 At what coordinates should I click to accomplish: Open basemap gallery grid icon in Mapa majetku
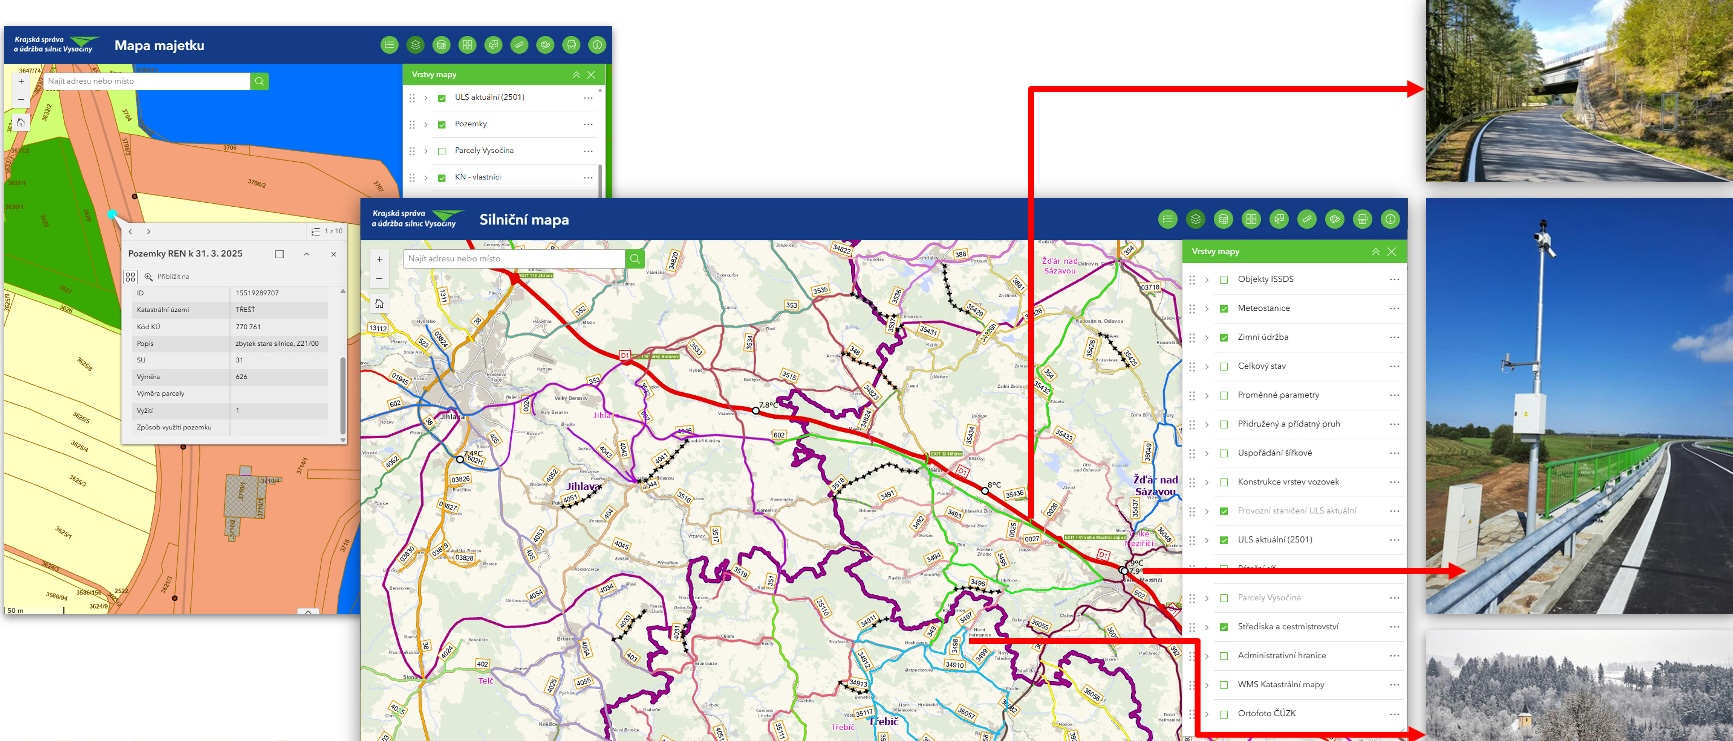[x=467, y=45]
